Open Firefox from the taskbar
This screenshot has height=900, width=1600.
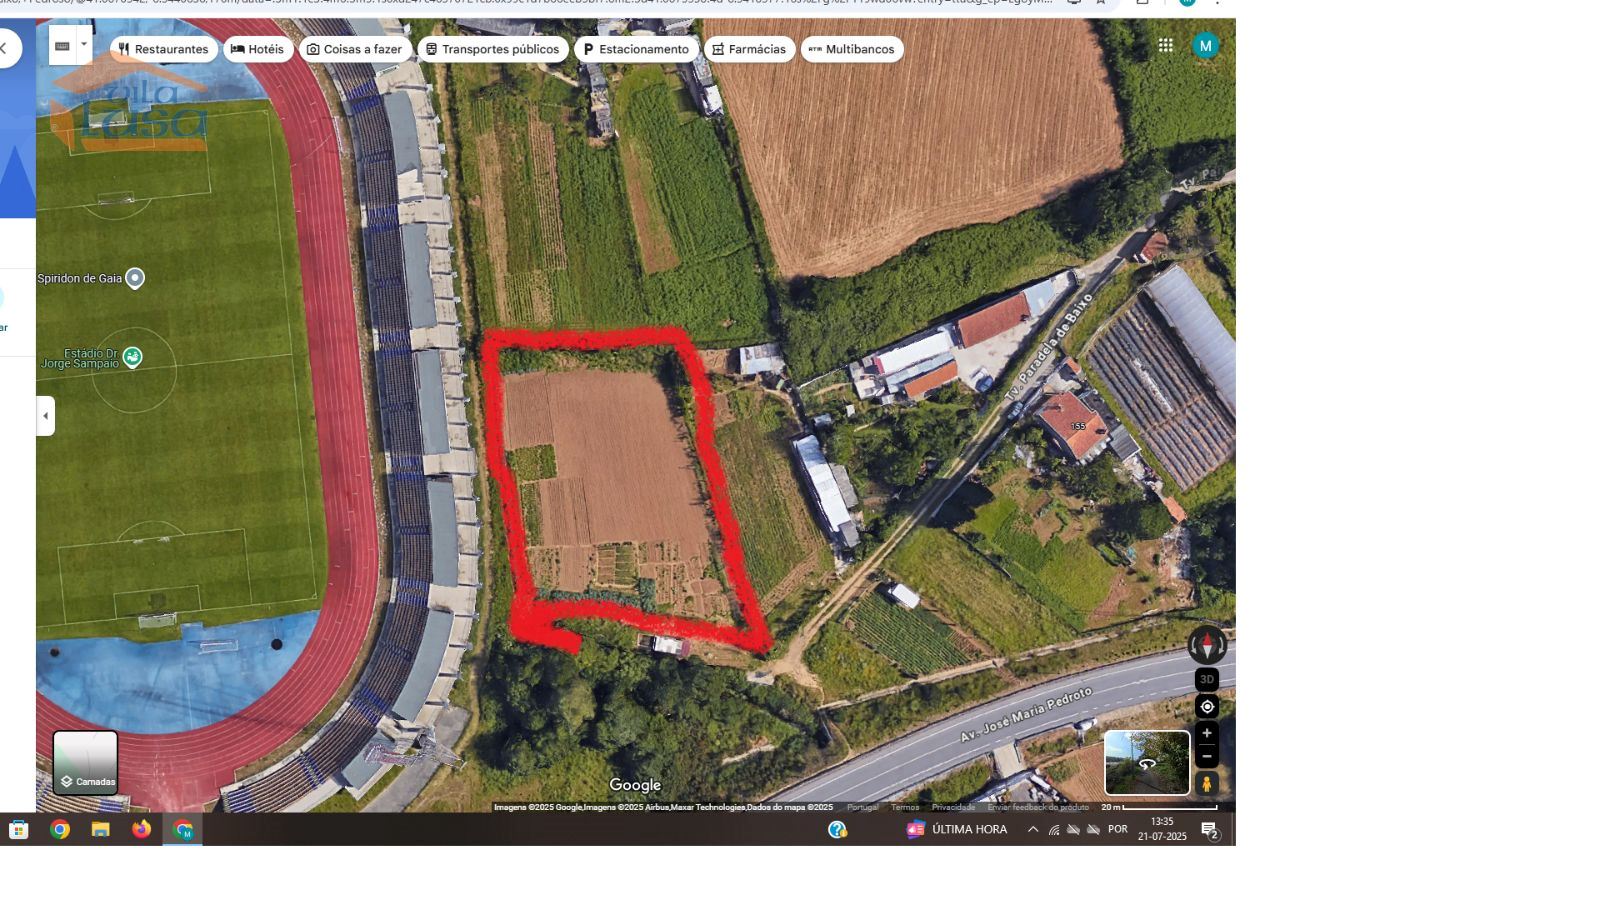(x=141, y=829)
